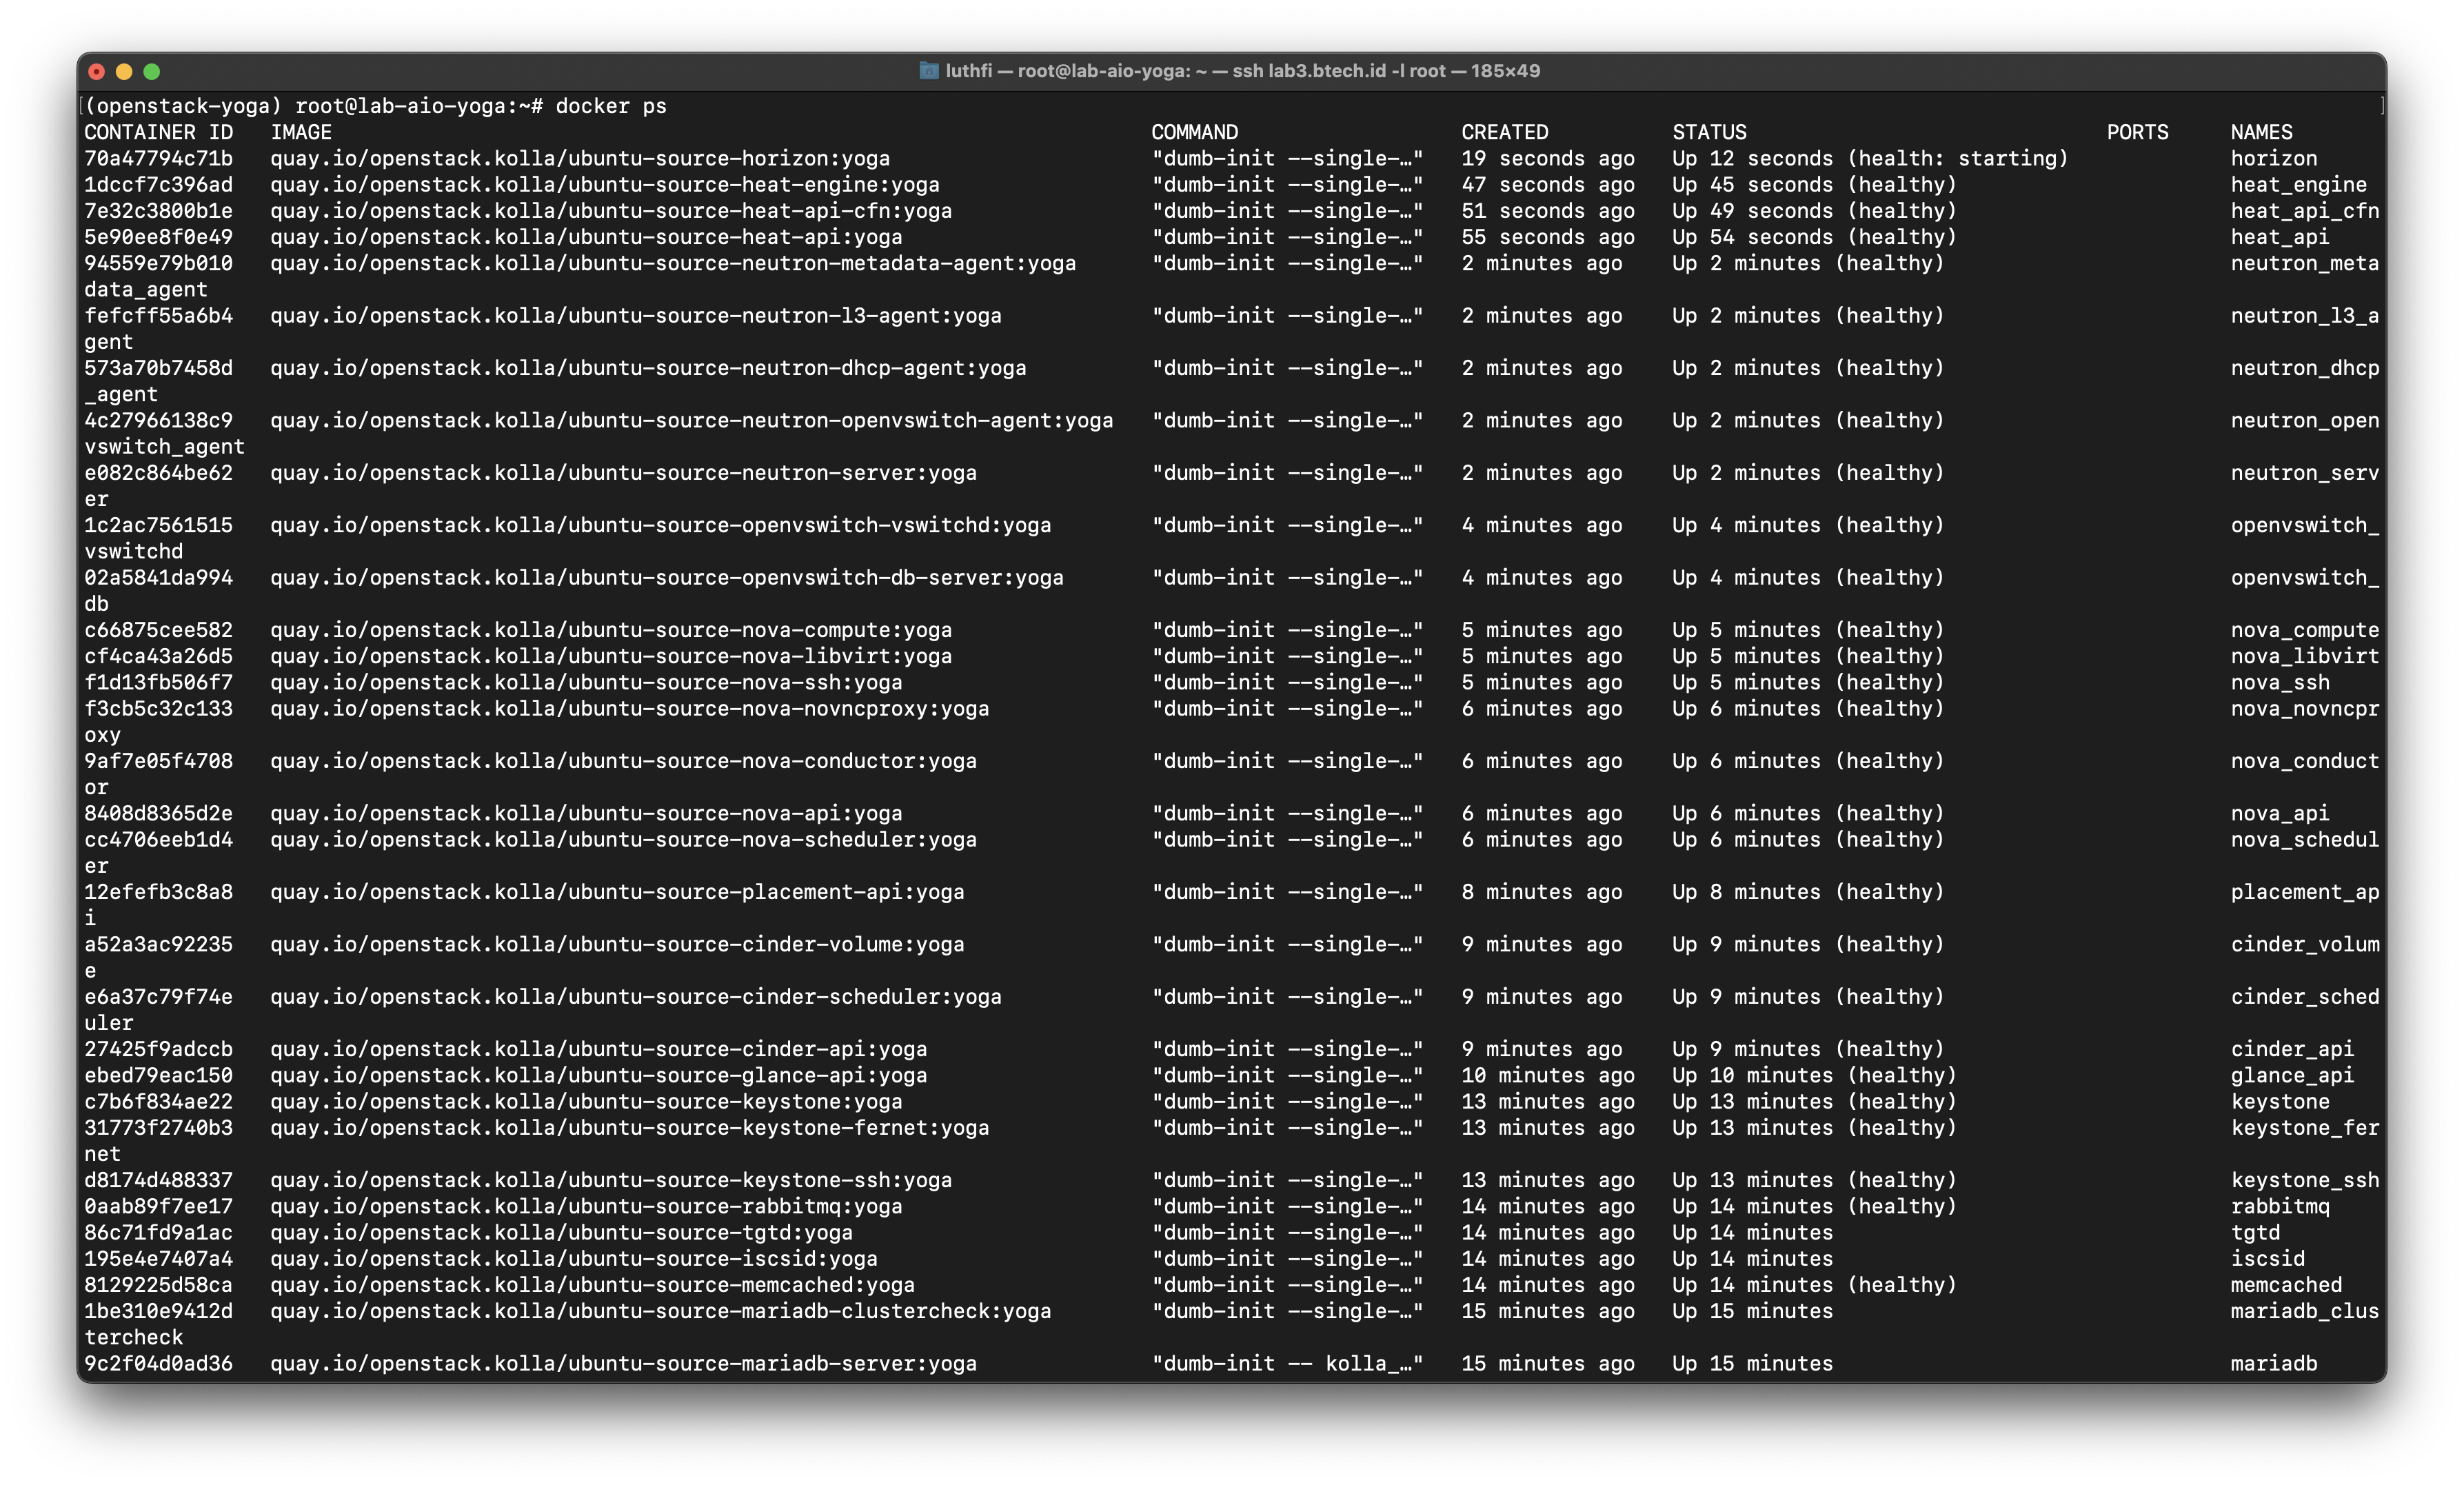Click the 'horizon' container name

point(2273,158)
